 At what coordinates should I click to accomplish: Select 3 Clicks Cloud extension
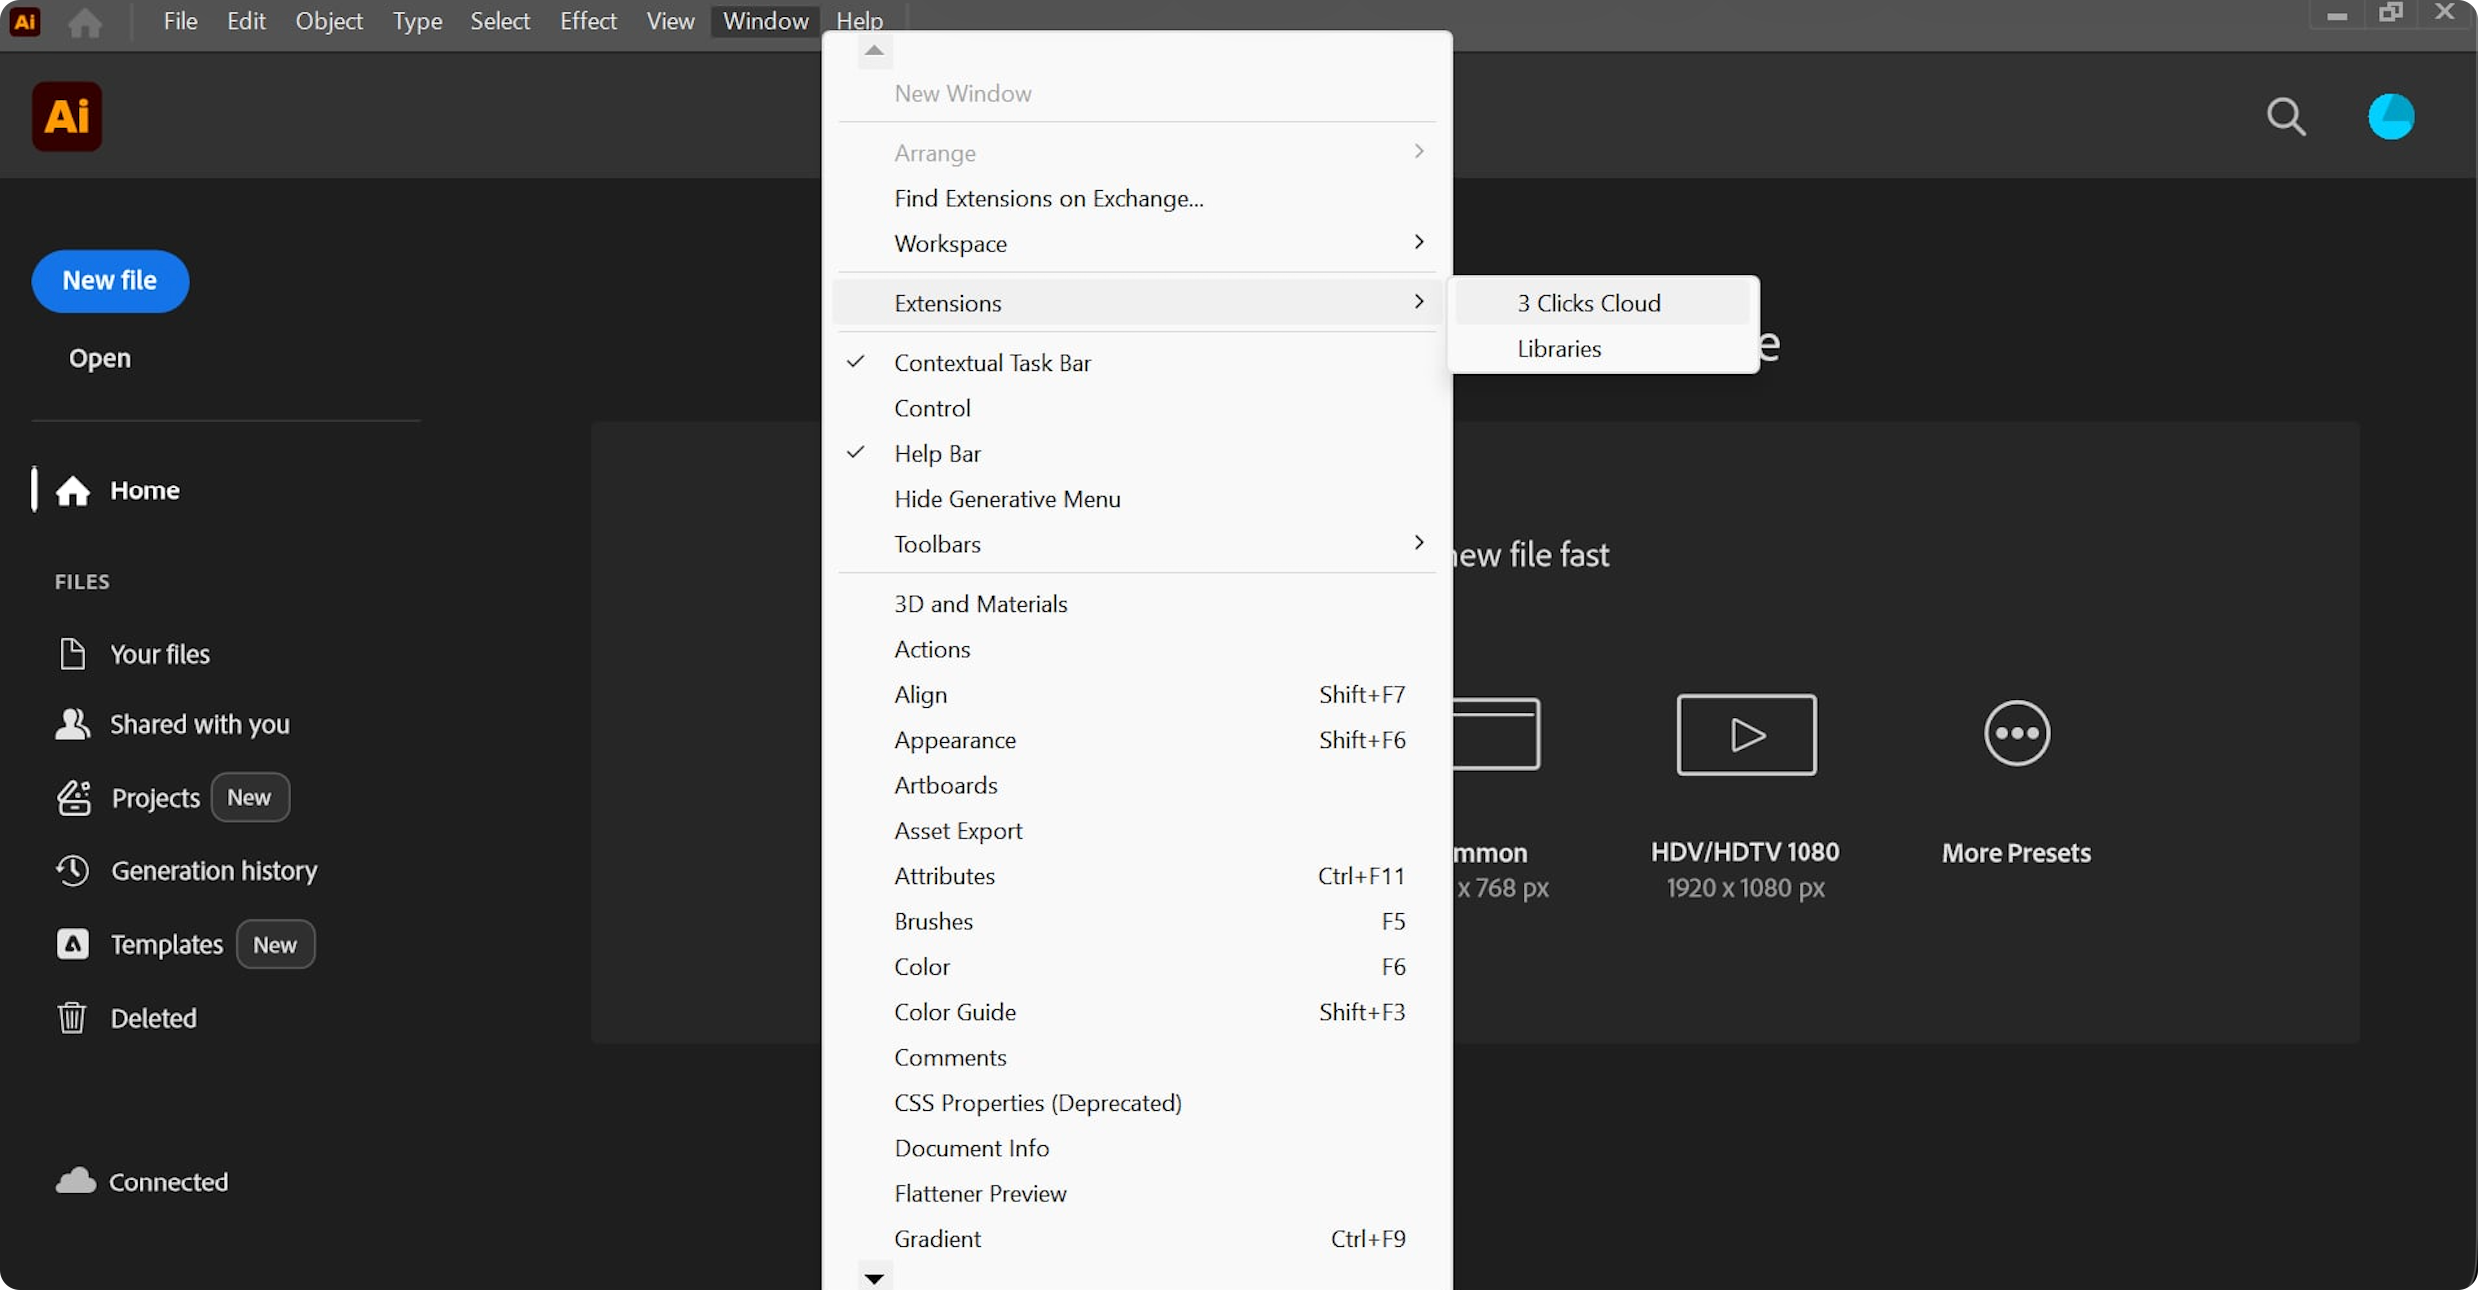coord(1588,303)
